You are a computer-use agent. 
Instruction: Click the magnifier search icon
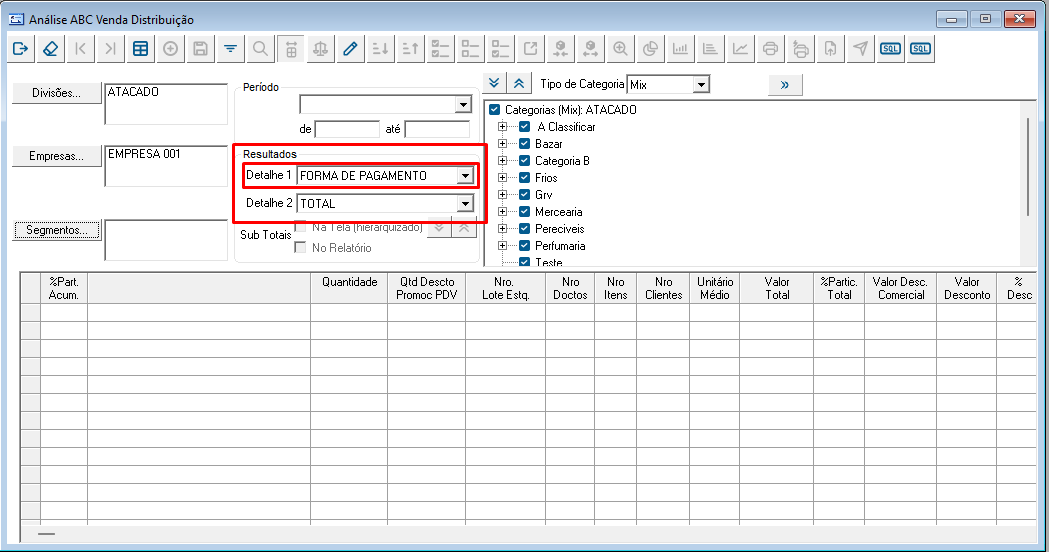click(x=260, y=49)
